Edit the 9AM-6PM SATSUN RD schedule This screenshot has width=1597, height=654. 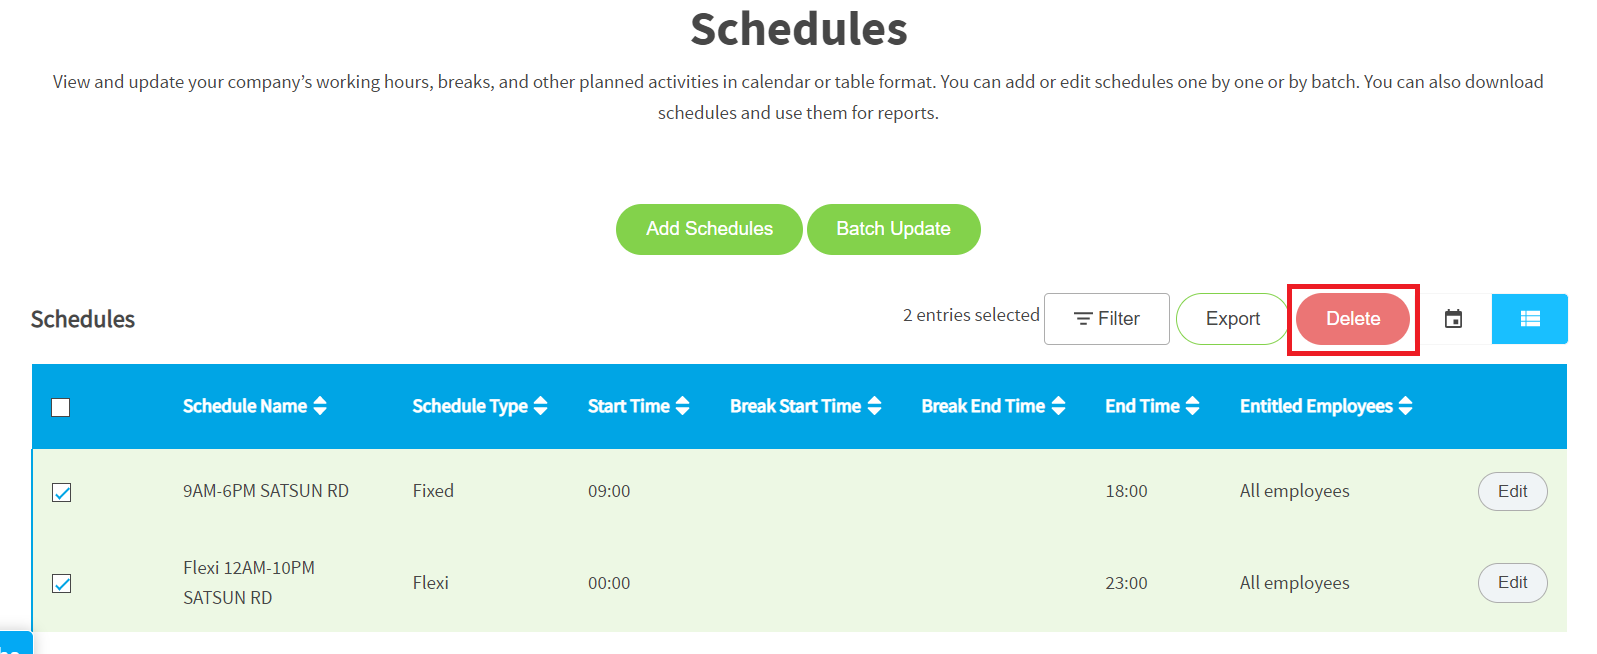coord(1512,491)
